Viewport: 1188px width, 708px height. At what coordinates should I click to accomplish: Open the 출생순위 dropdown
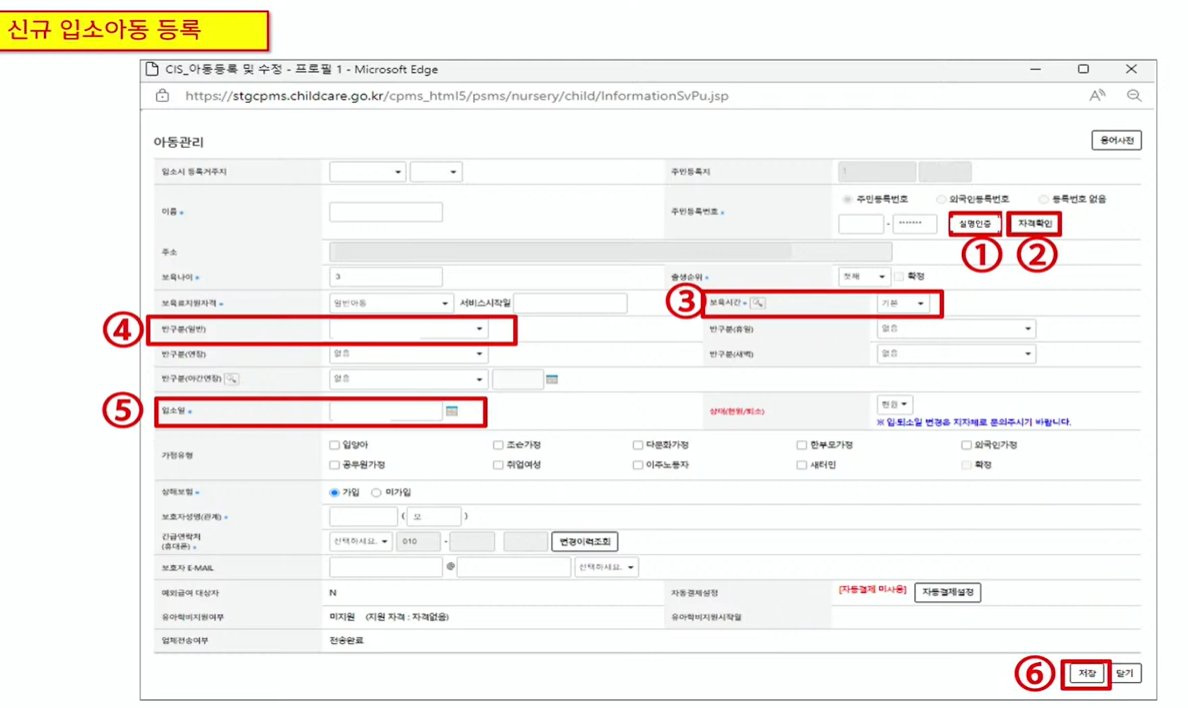point(864,277)
